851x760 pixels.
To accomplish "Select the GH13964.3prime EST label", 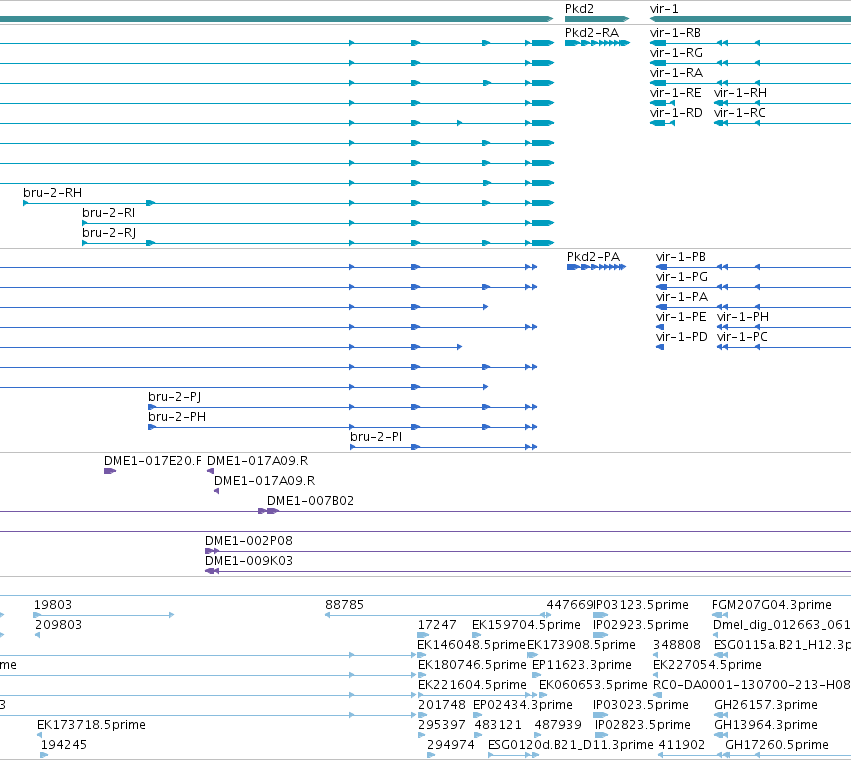I will tap(766, 726).
